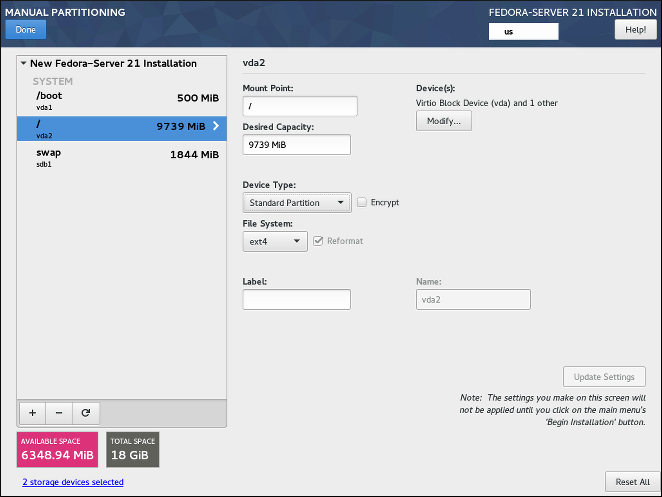The width and height of the screenshot is (662, 497).
Task: Click the vda2 heading above Mount Point
Action: (254, 63)
